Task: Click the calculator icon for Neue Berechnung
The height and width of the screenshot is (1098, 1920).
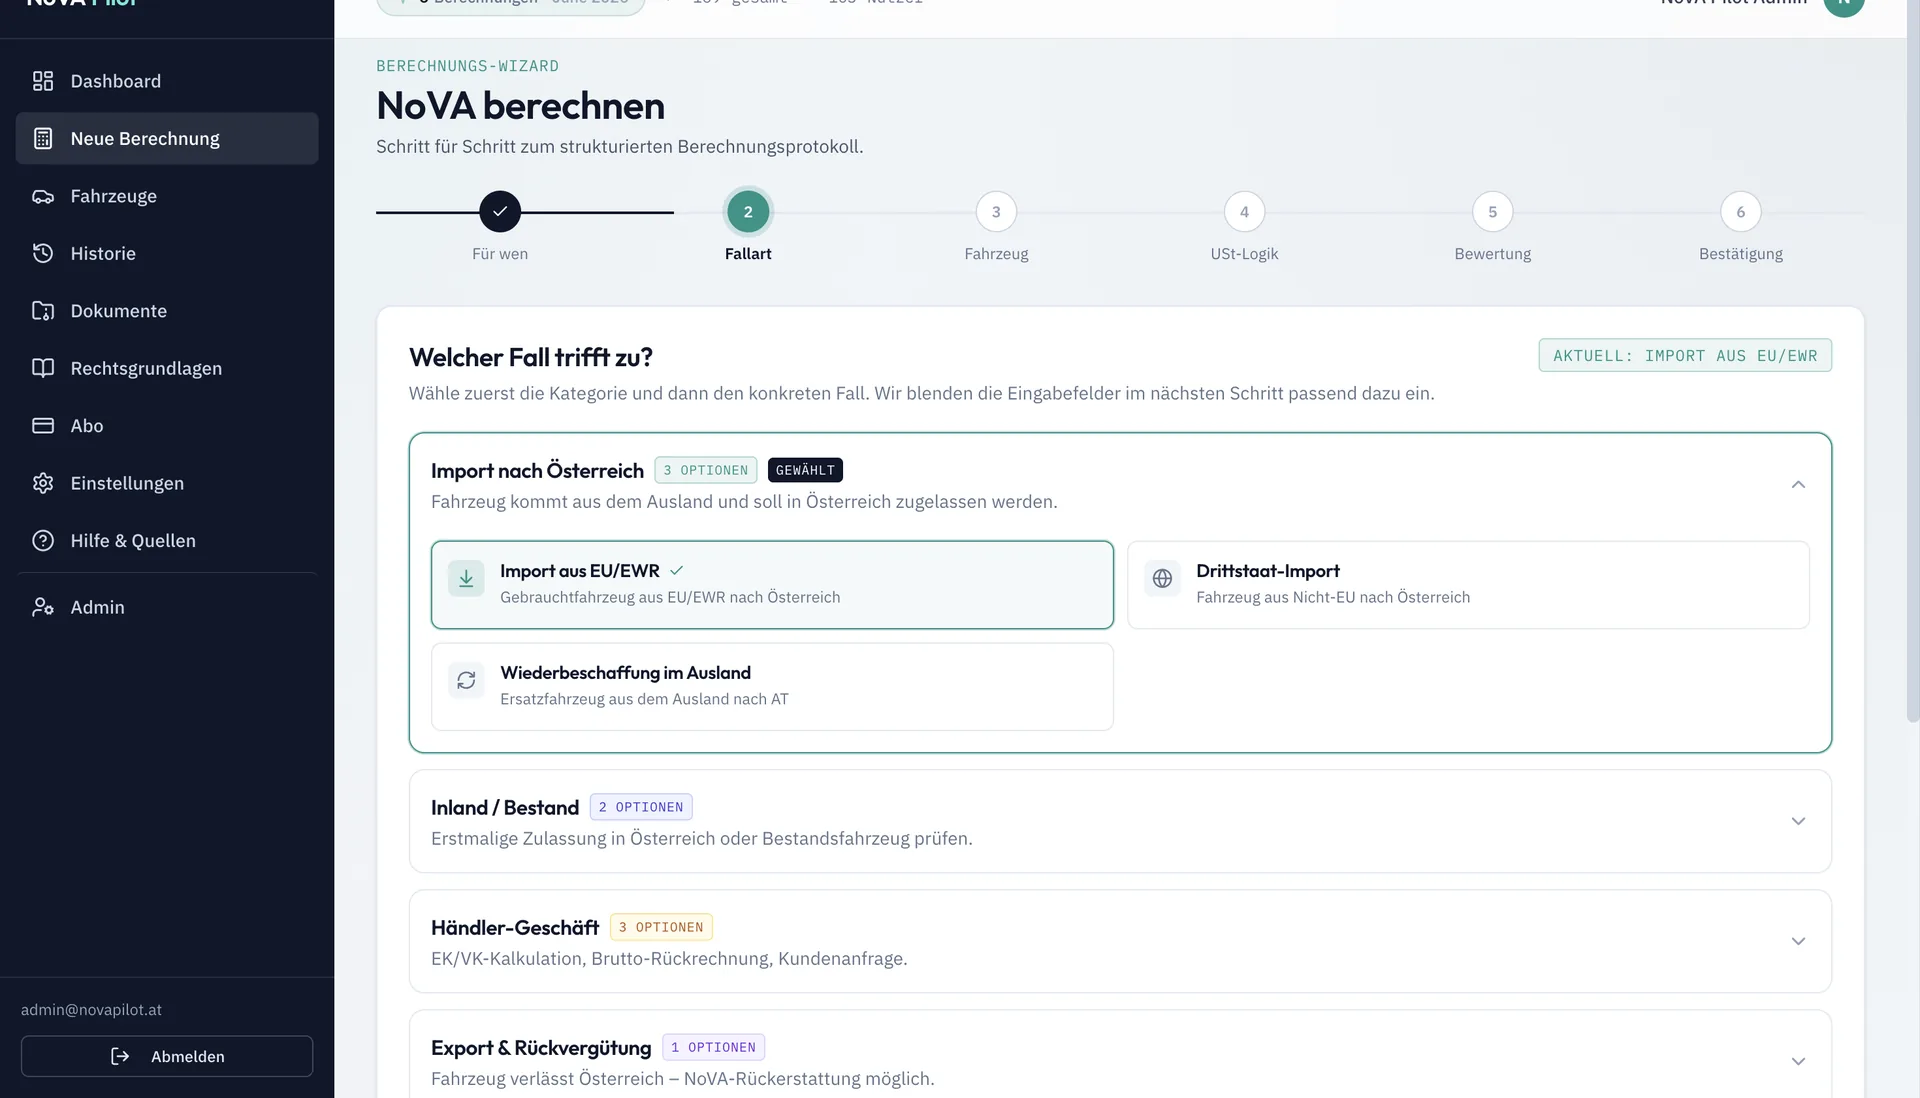Action: pos(43,139)
